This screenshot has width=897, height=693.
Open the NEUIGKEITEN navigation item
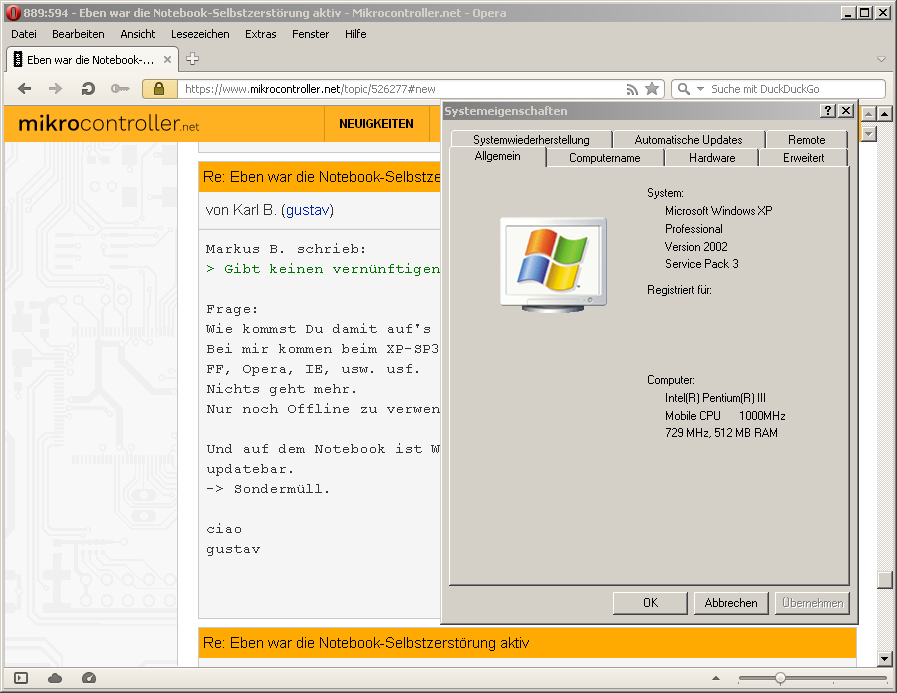click(376, 124)
